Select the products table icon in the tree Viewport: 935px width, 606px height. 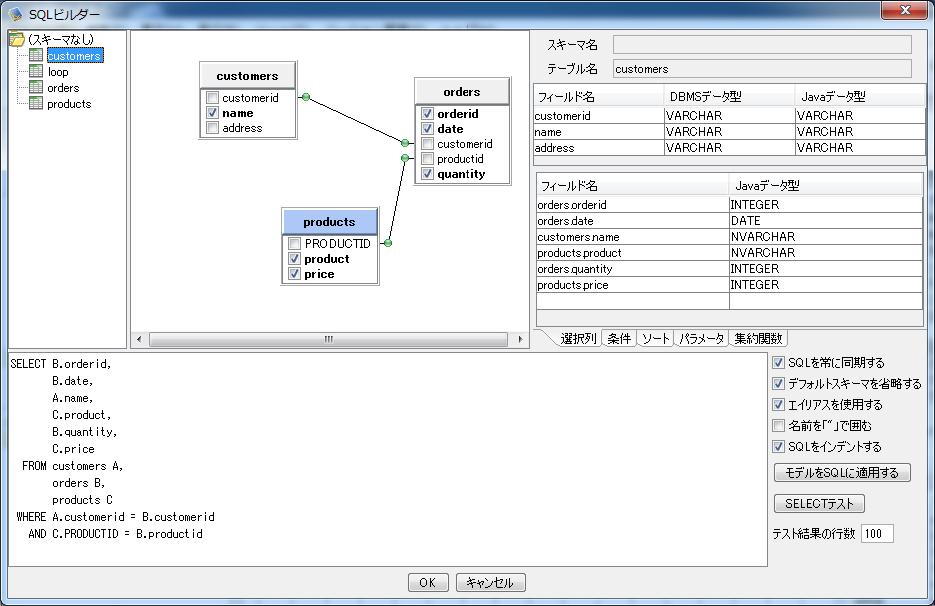34,103
